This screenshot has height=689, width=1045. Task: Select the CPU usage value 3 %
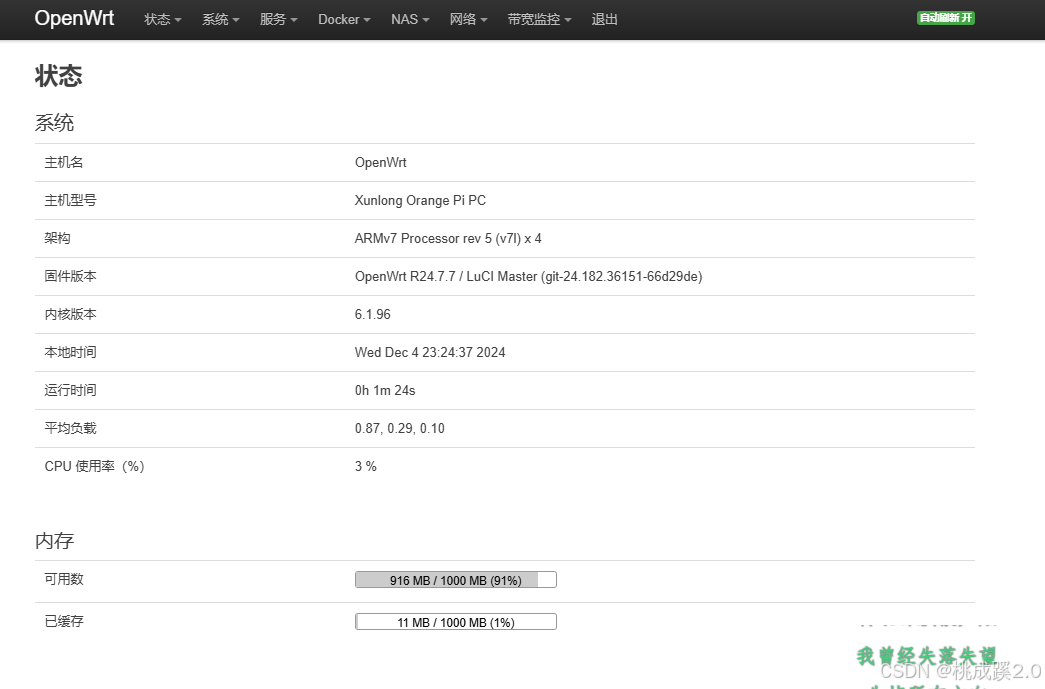(x=365, y=466)
